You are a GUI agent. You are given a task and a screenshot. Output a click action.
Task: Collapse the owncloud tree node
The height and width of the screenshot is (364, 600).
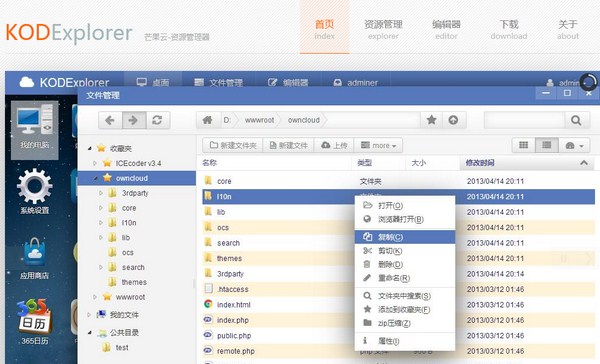click(95, 178)
